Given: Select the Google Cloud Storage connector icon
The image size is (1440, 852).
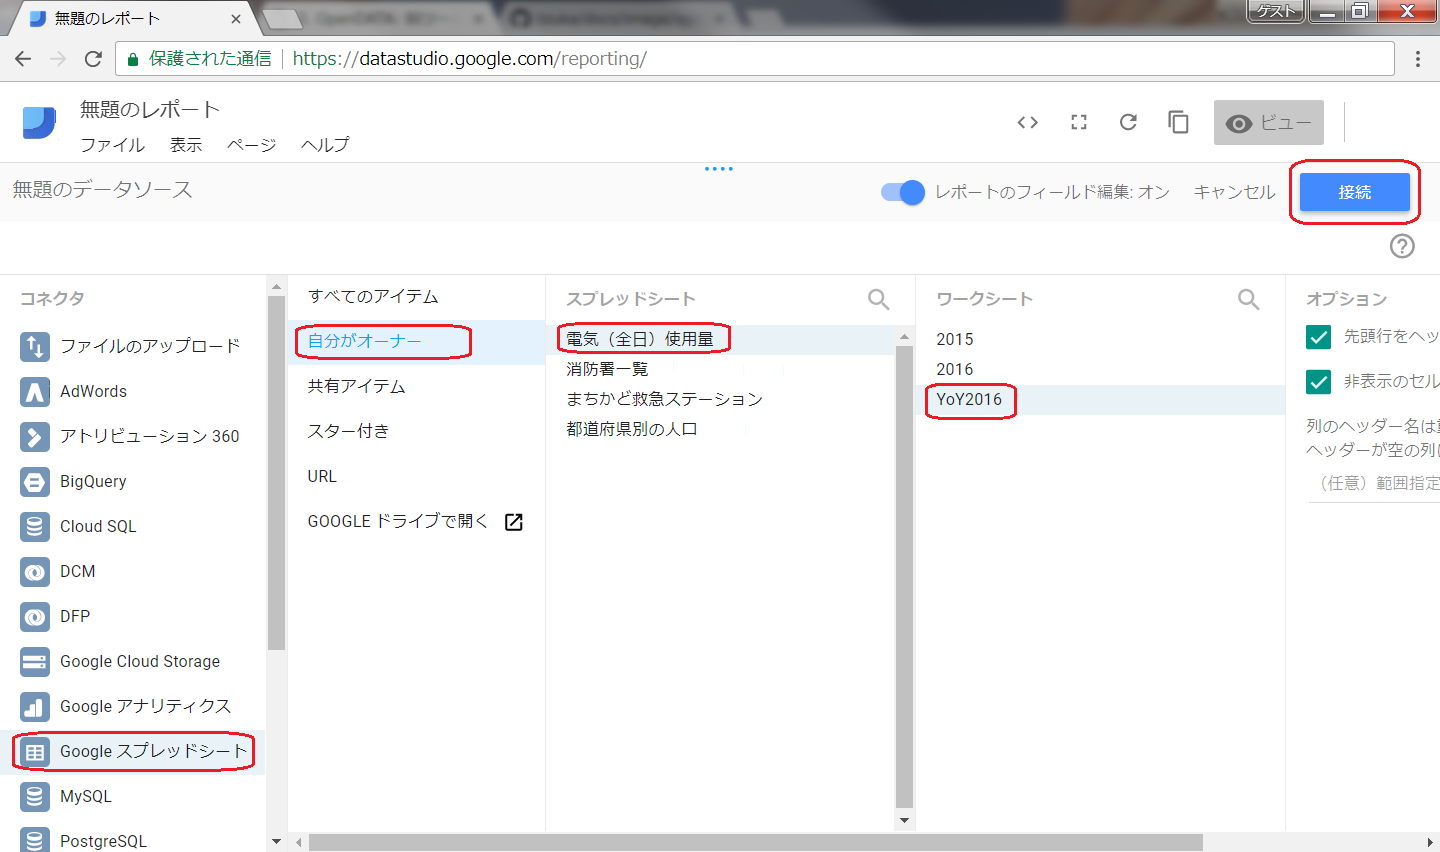Looking at the screenshot, I should tap(35, 661).
